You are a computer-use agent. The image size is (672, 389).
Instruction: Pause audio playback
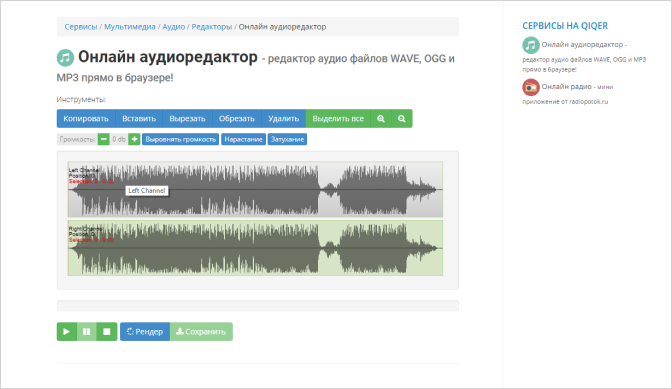(x=87, y=332)
